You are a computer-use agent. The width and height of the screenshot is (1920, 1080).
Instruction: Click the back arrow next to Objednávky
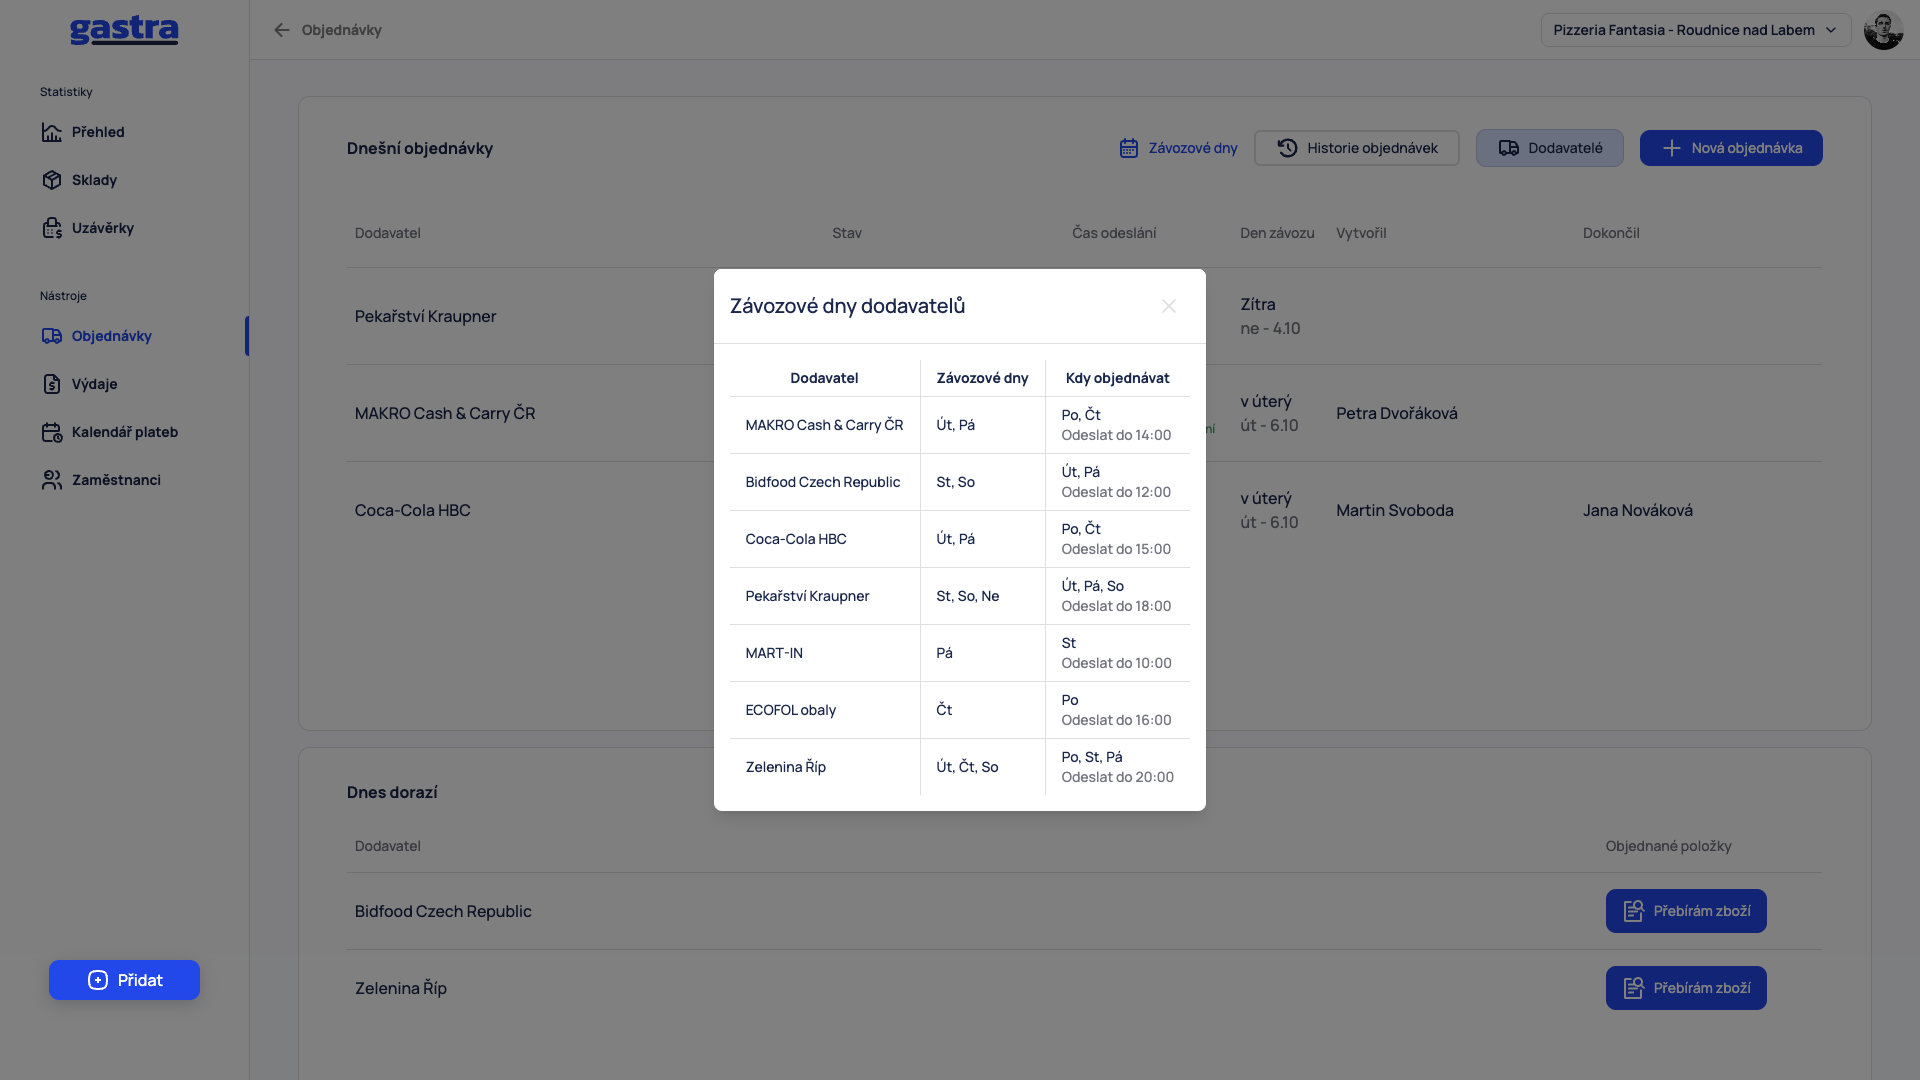(x=282, y=30)
